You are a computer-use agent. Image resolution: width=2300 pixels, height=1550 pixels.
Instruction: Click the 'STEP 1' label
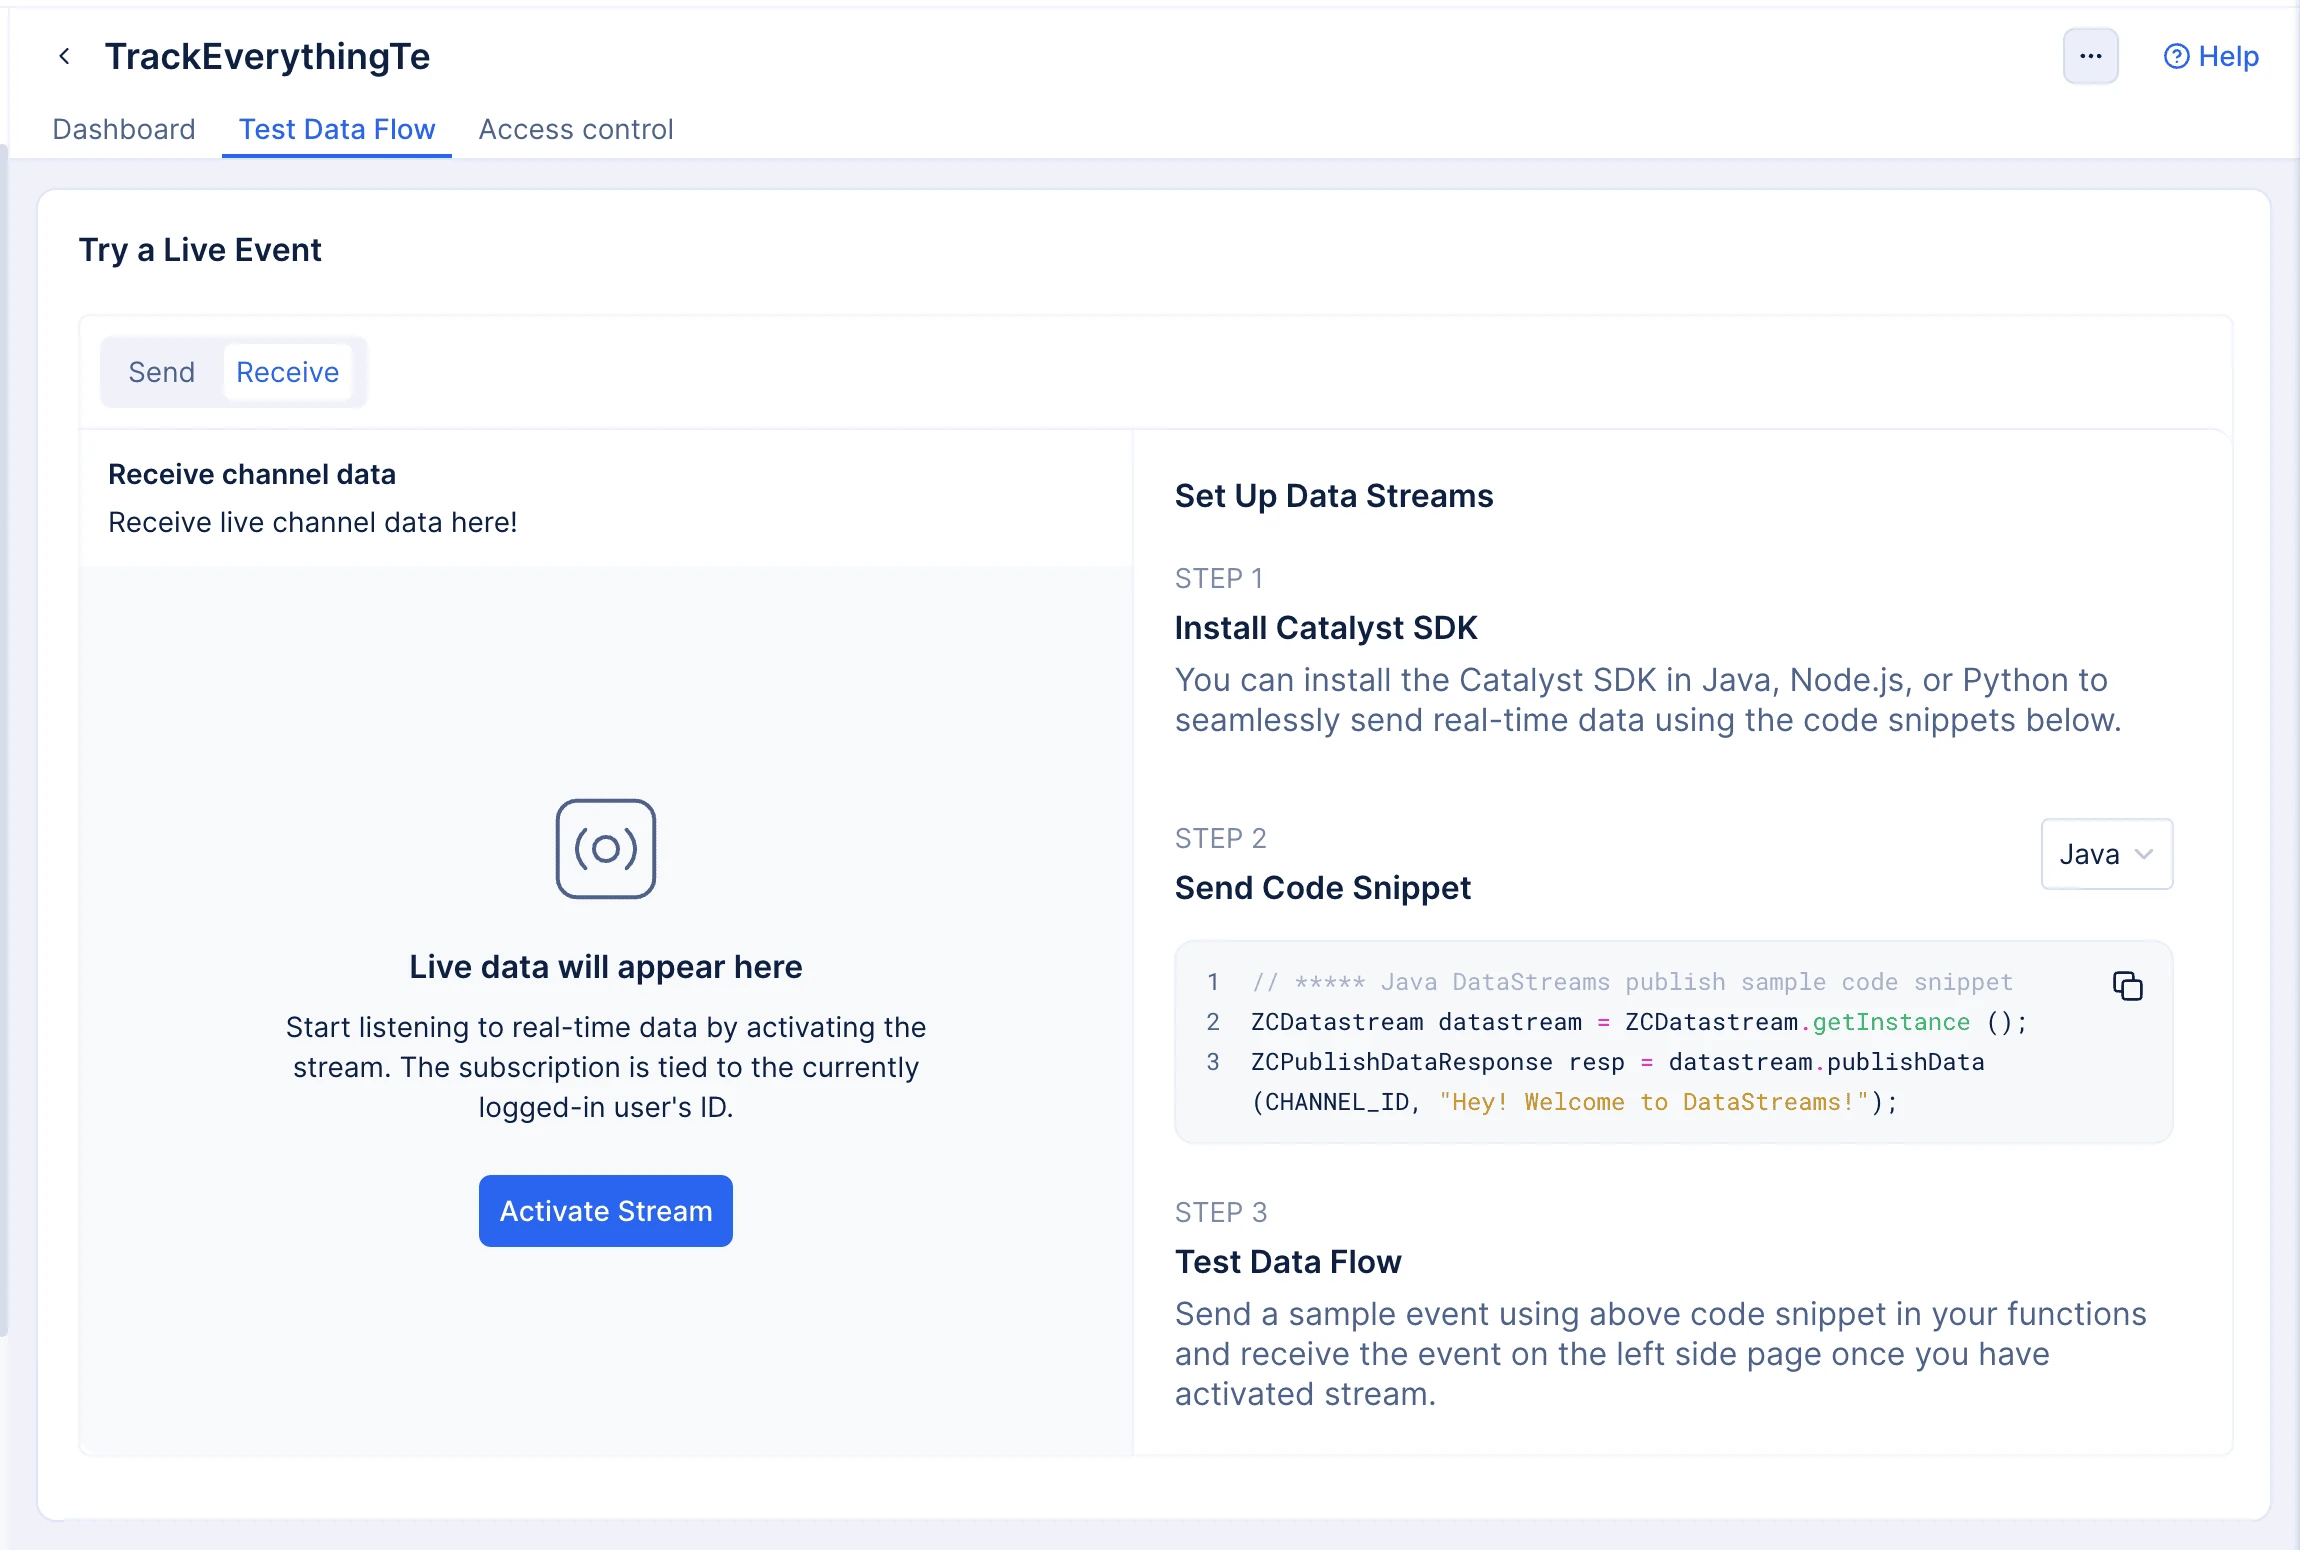tap(1219, 578)
